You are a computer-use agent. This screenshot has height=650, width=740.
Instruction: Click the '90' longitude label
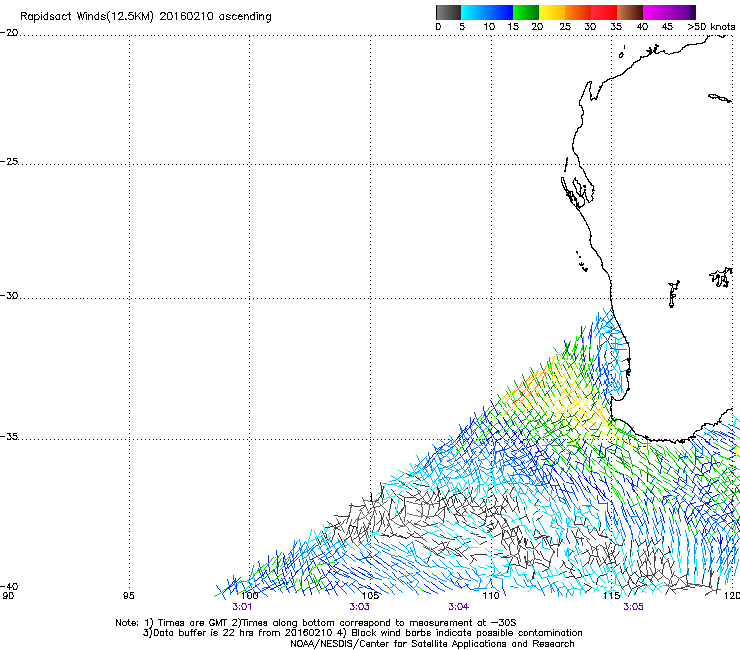click(8, 596)
